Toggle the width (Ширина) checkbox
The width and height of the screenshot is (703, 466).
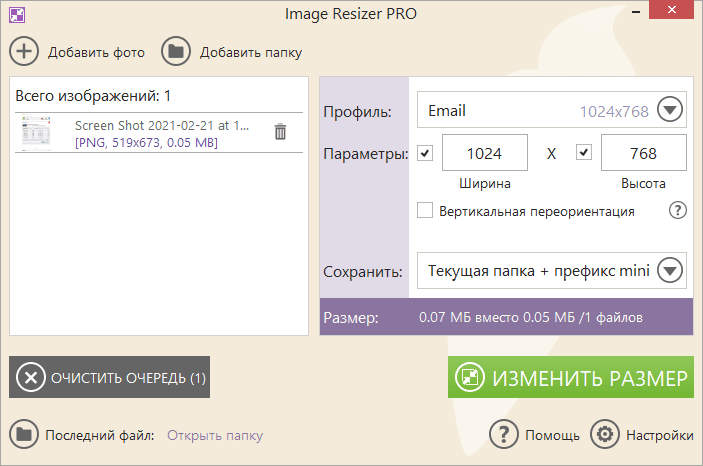click(425, 153)
